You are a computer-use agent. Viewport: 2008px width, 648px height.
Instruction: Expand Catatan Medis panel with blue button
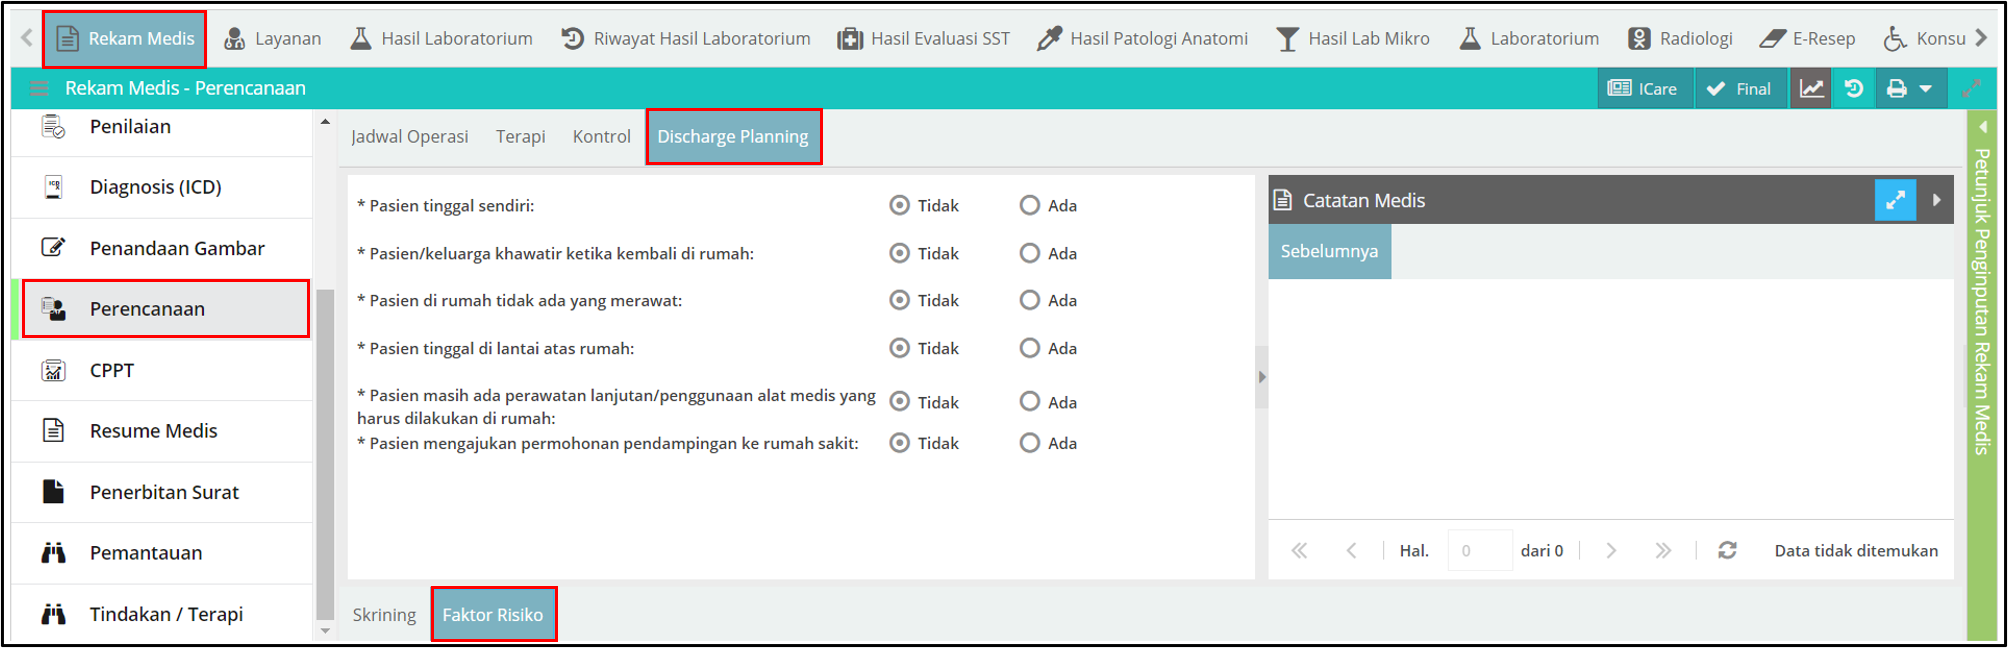click(1895, 200)
